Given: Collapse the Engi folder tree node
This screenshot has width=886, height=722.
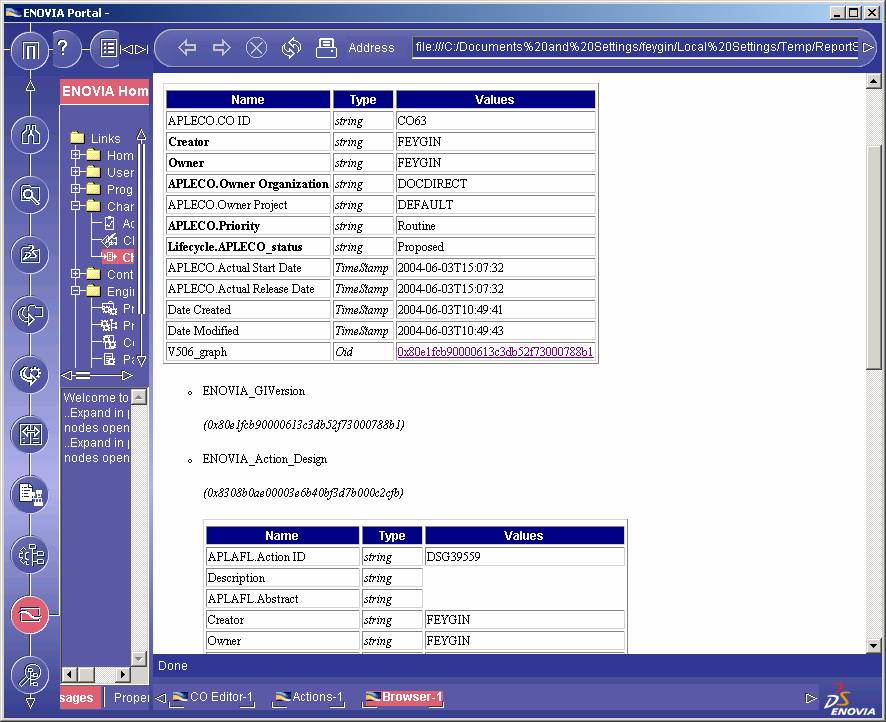Looking at the screenshot, I should coord(75,290).
